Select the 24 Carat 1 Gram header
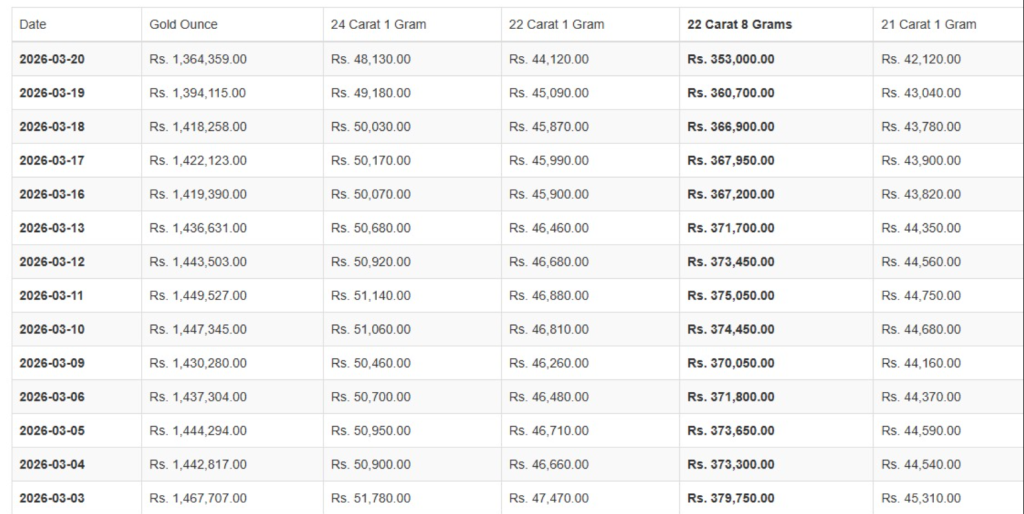The width and height of the screenshot is (1024, 514). click(x=378, y=24)
